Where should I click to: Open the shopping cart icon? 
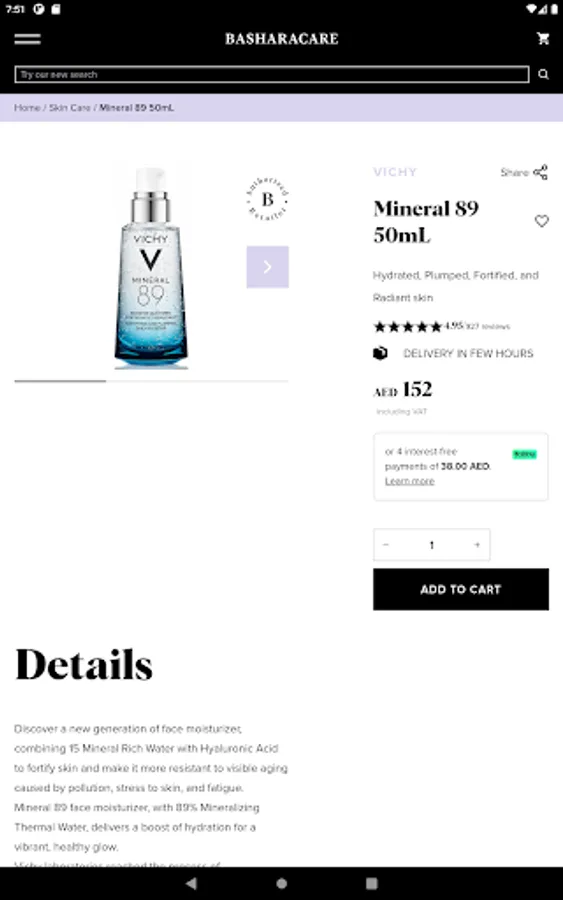click(x=543, y=38)
